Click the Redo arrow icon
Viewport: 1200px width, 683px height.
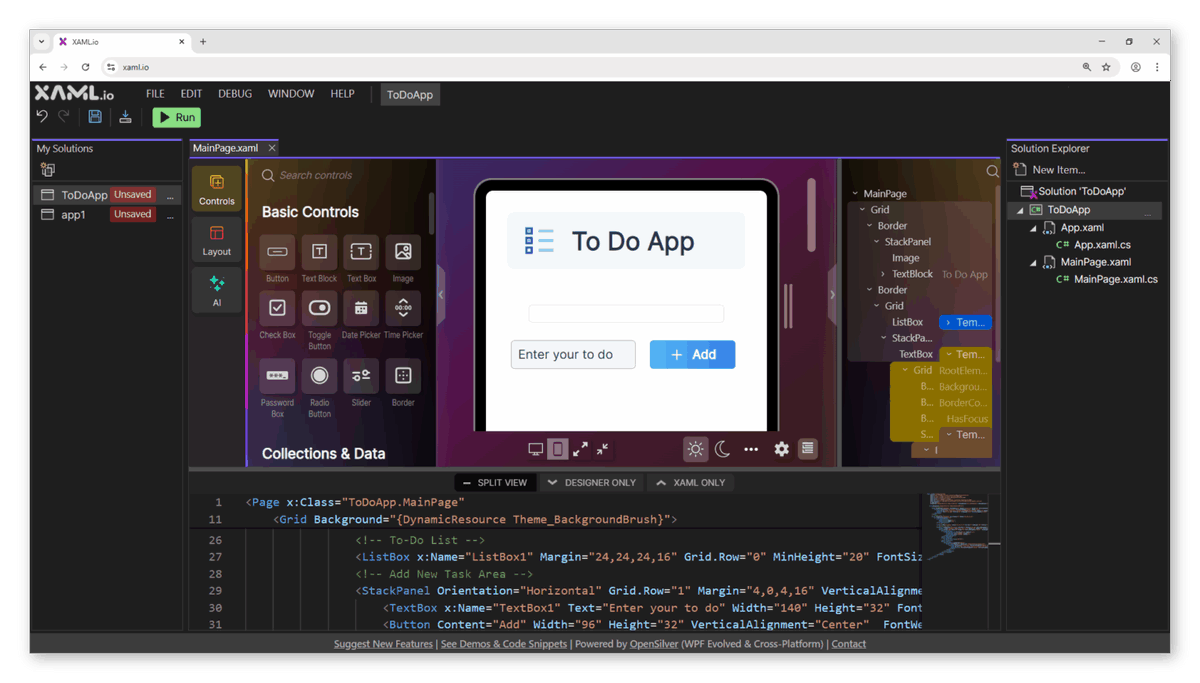point(64,117)
